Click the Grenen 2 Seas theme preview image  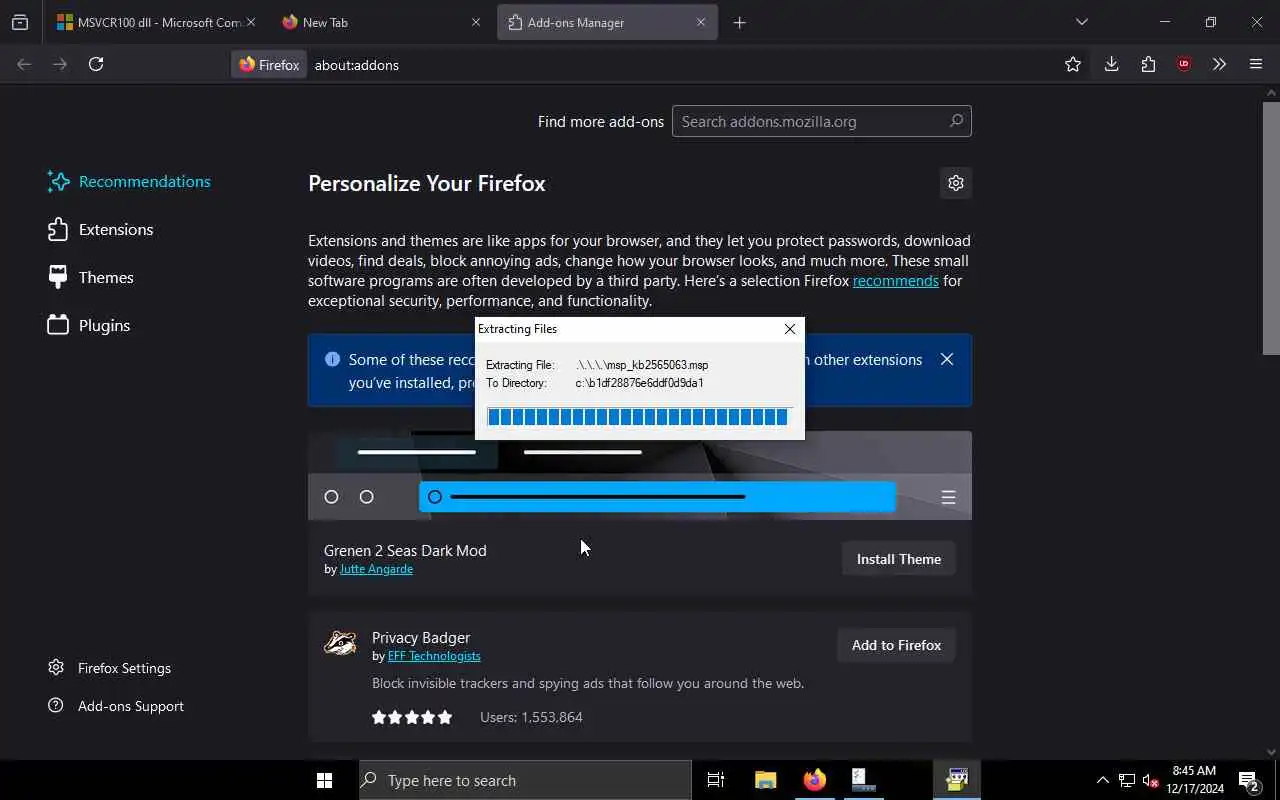click(x=640, y=475)
